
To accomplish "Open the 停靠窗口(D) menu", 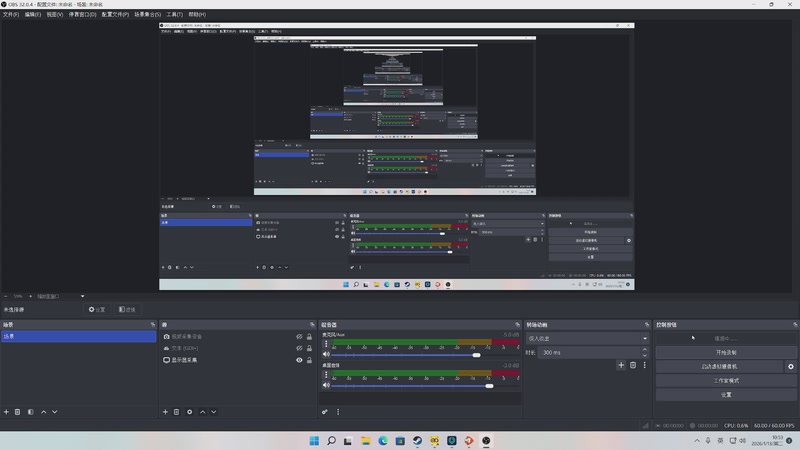I will pyautogui.click(x=82, y=14).
